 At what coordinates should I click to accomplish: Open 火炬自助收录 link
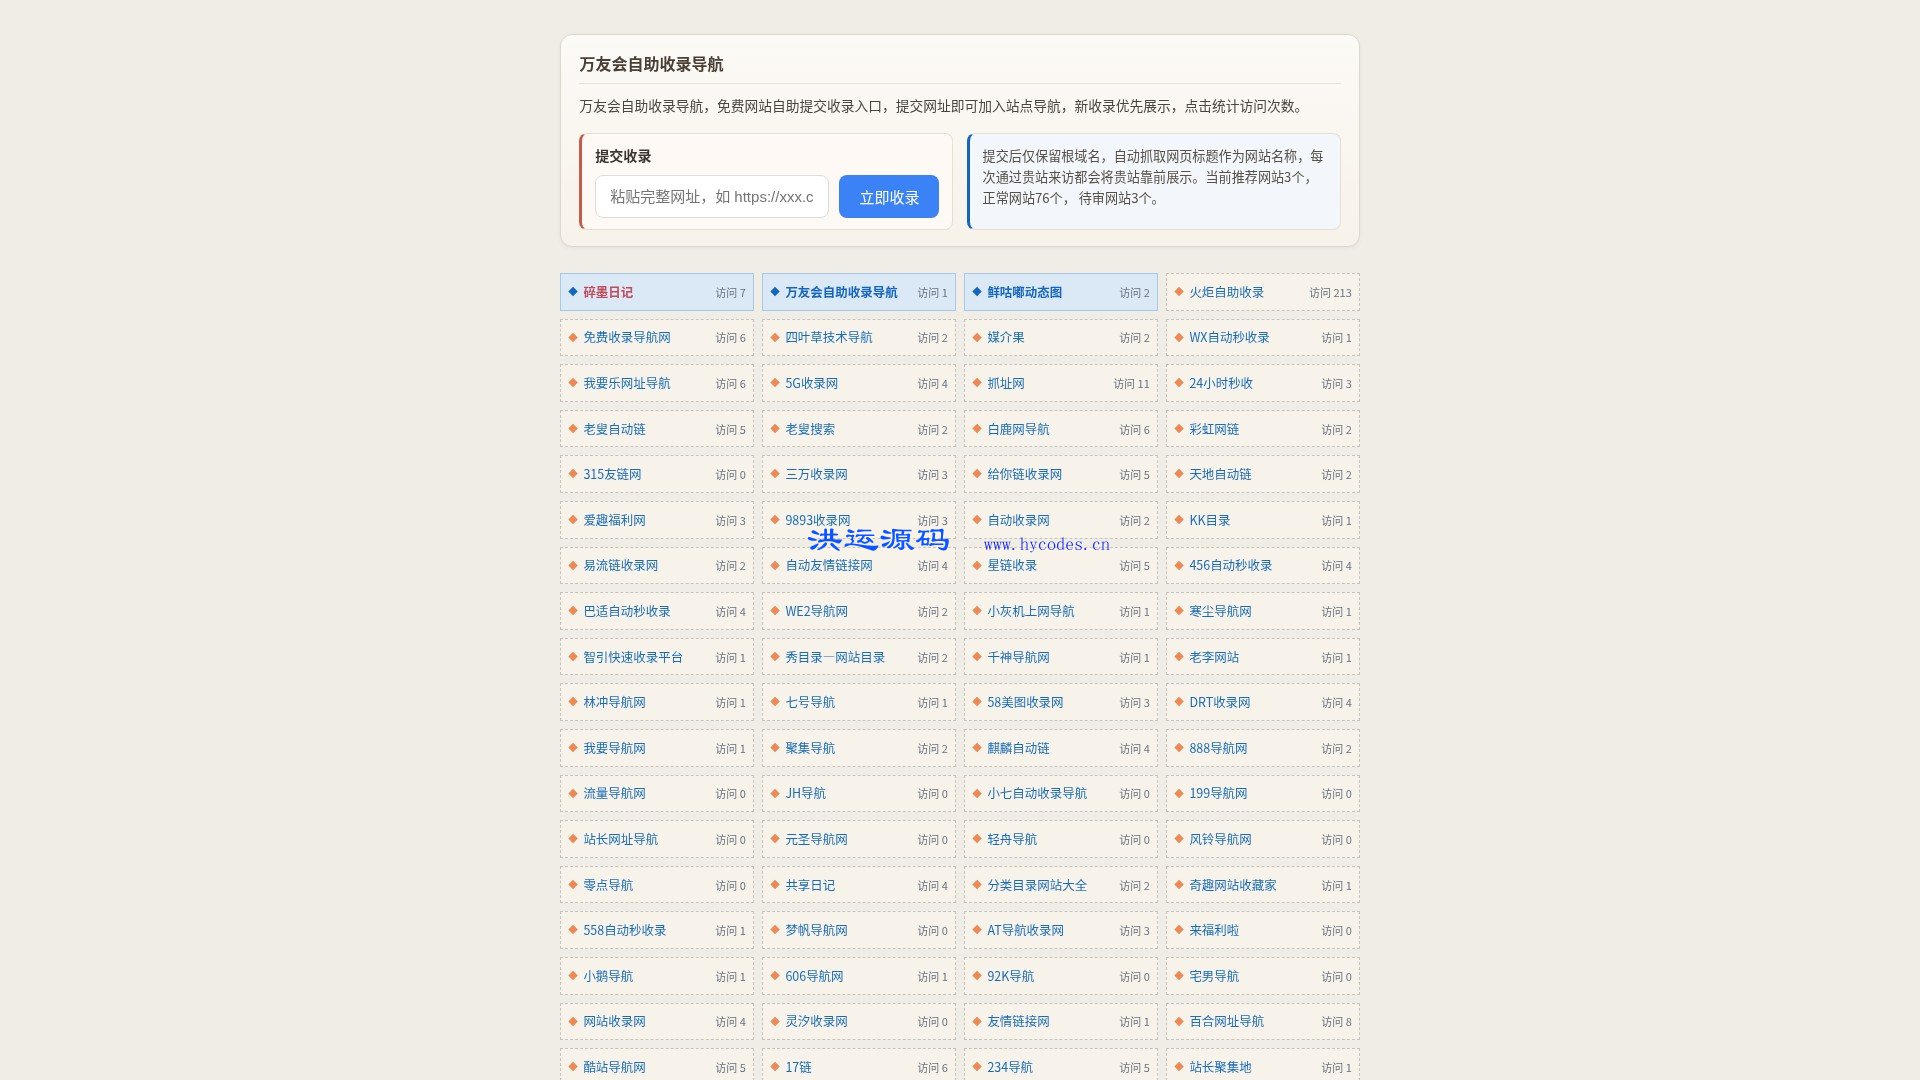tap(1226, 292)
